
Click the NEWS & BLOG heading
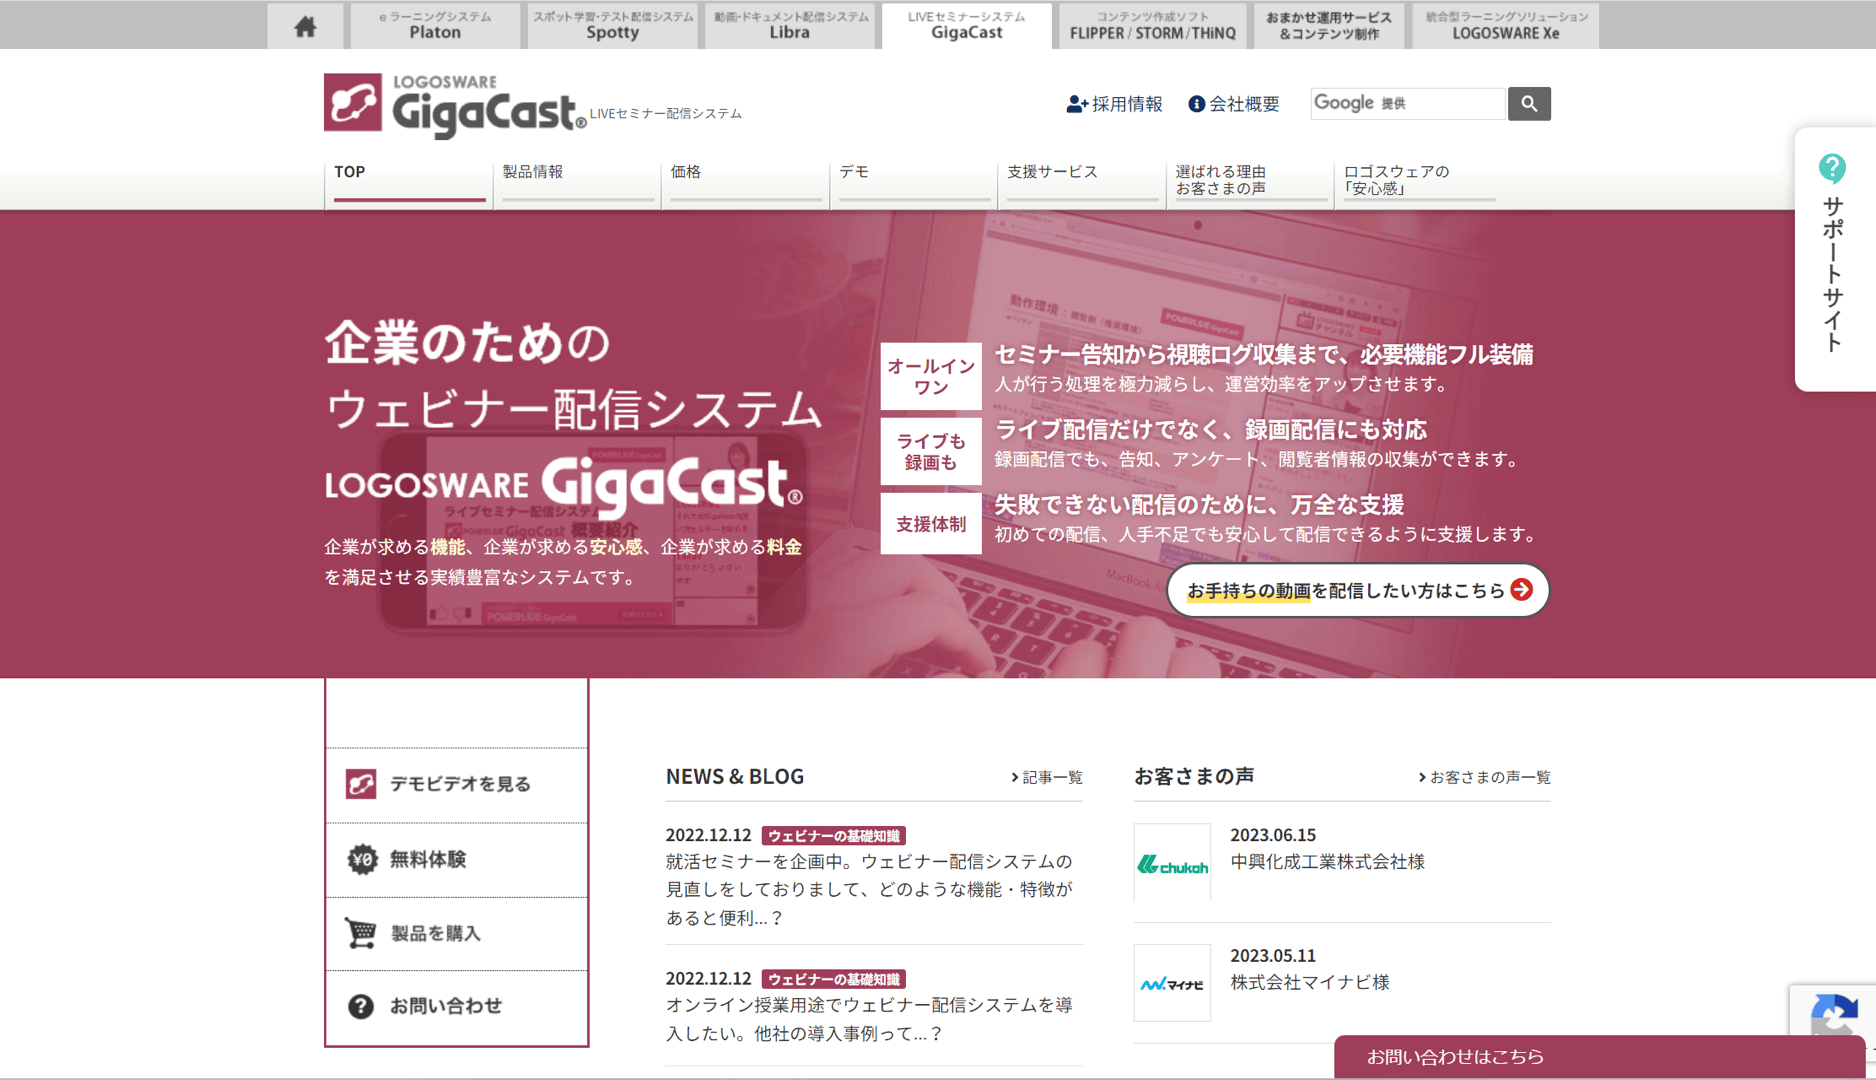pos(735,776)
